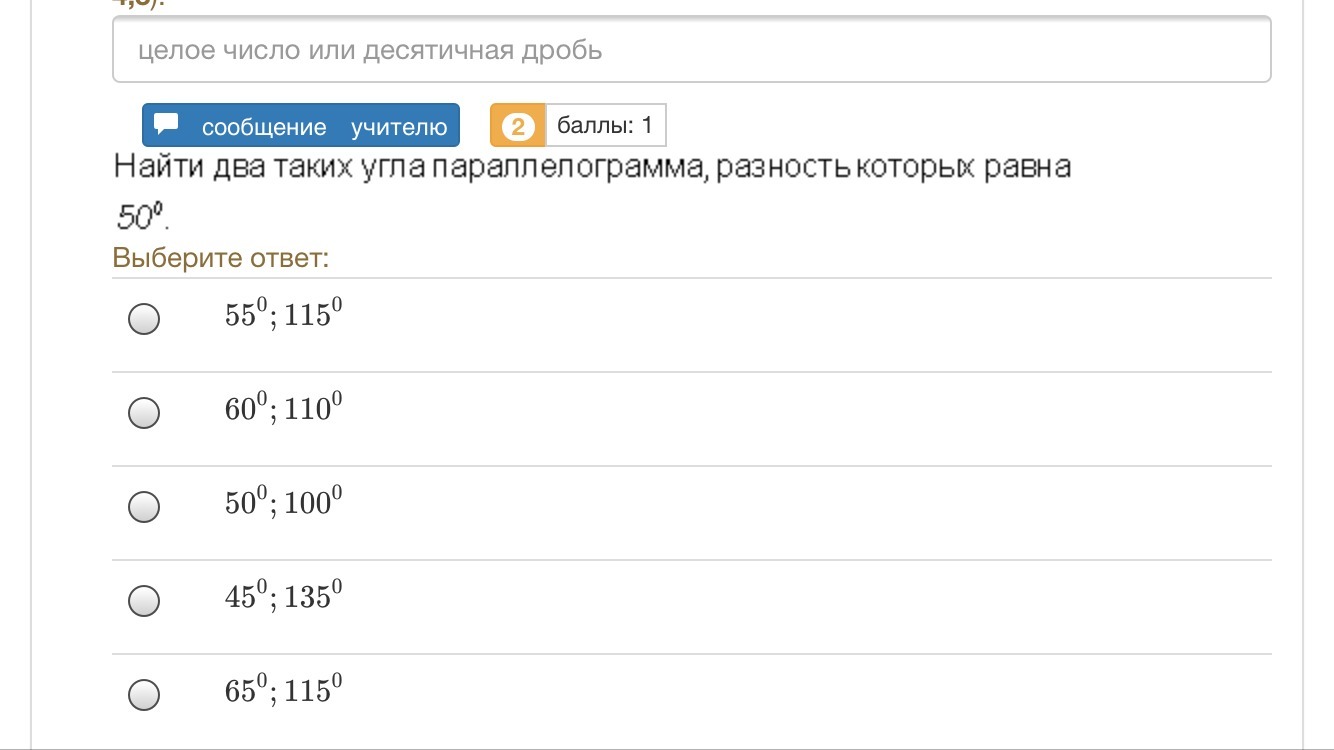The height and width of the screenshot is (750, 1334).
Task: Click the word "сообщение" on the blue button
Action: click(x=264, y=127)
